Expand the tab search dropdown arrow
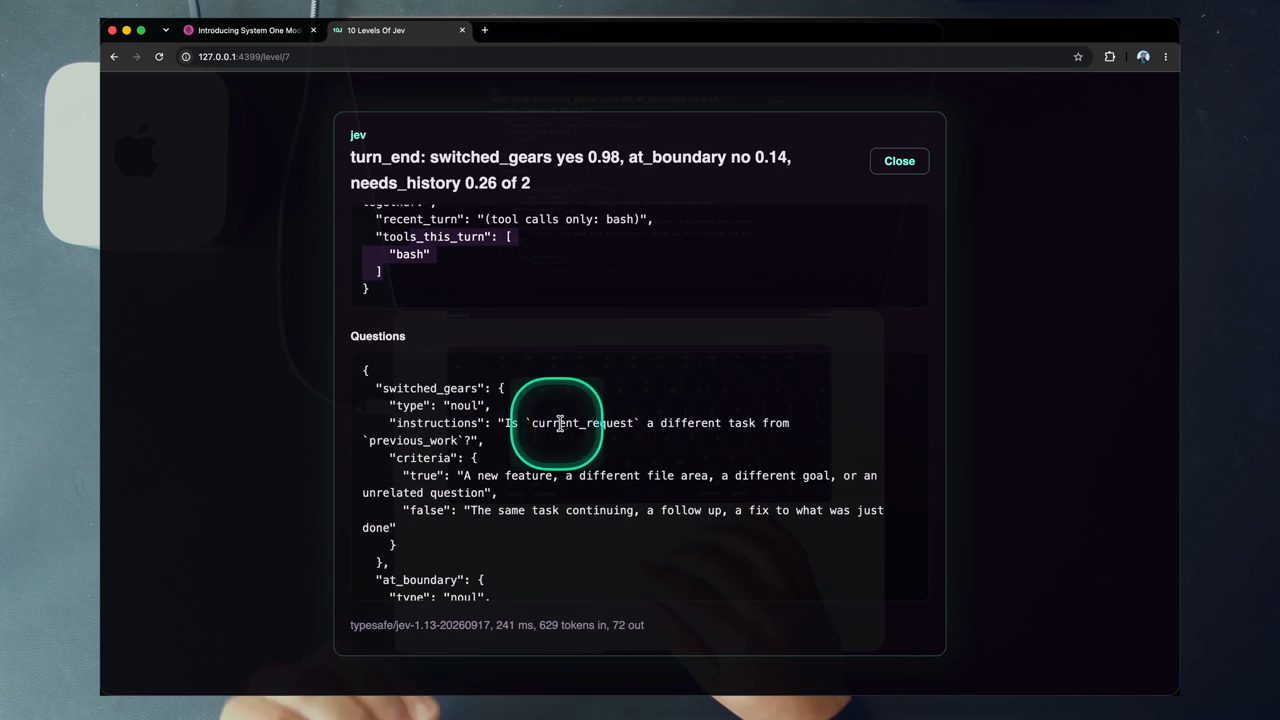Image resolution: width=1280 pixels, height=720 pixels. (165, 31)
